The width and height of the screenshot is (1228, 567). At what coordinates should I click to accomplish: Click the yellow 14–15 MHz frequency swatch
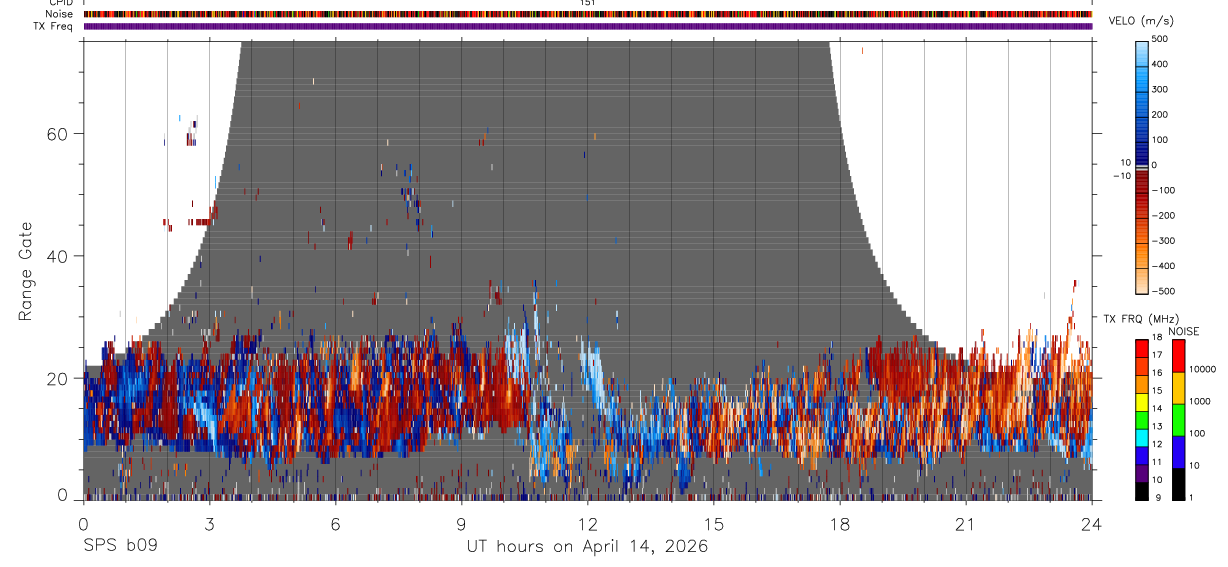point(1141,402)
